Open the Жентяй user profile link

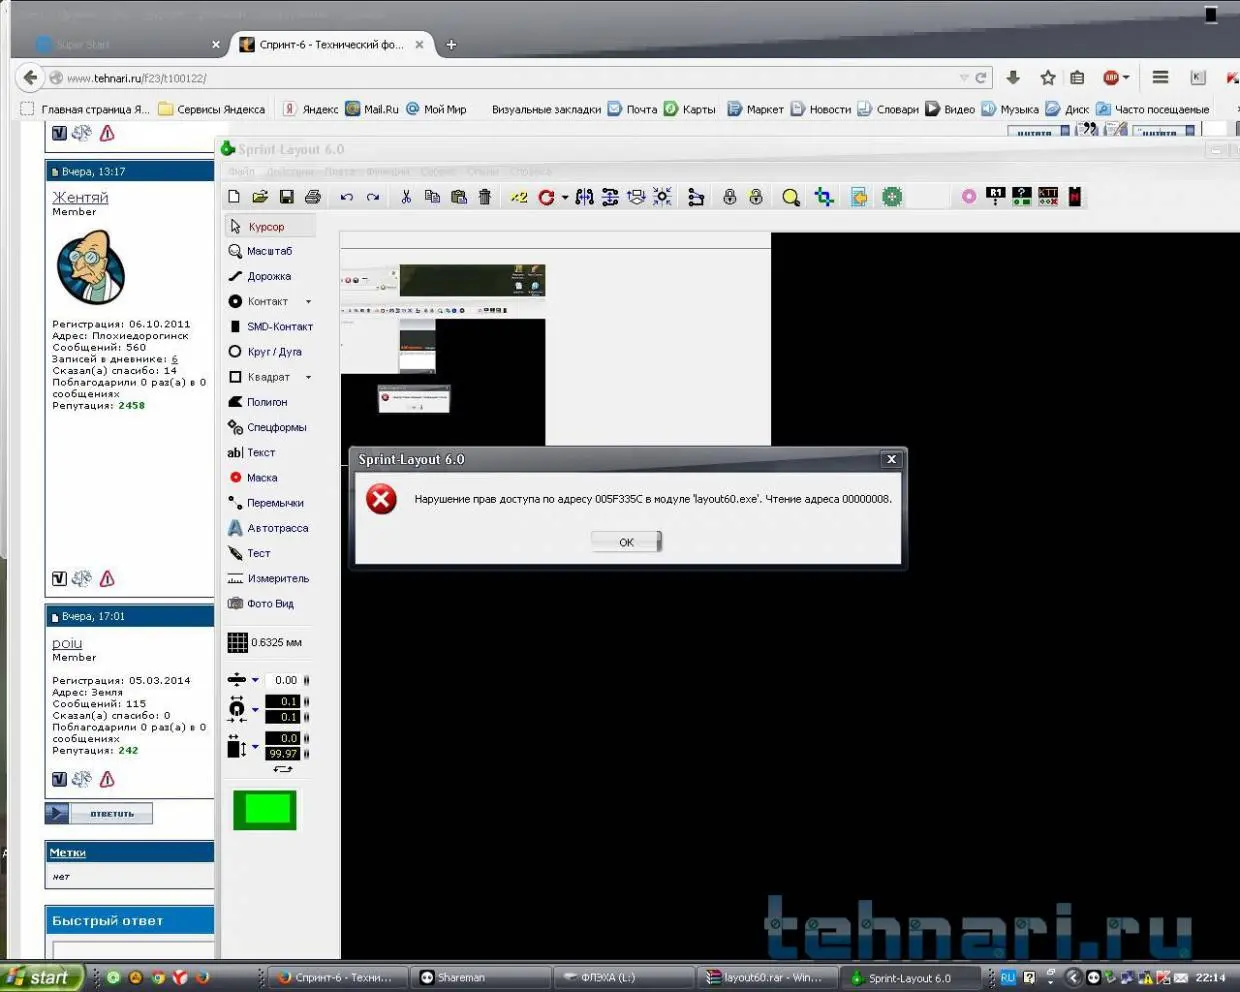point(80,198)
